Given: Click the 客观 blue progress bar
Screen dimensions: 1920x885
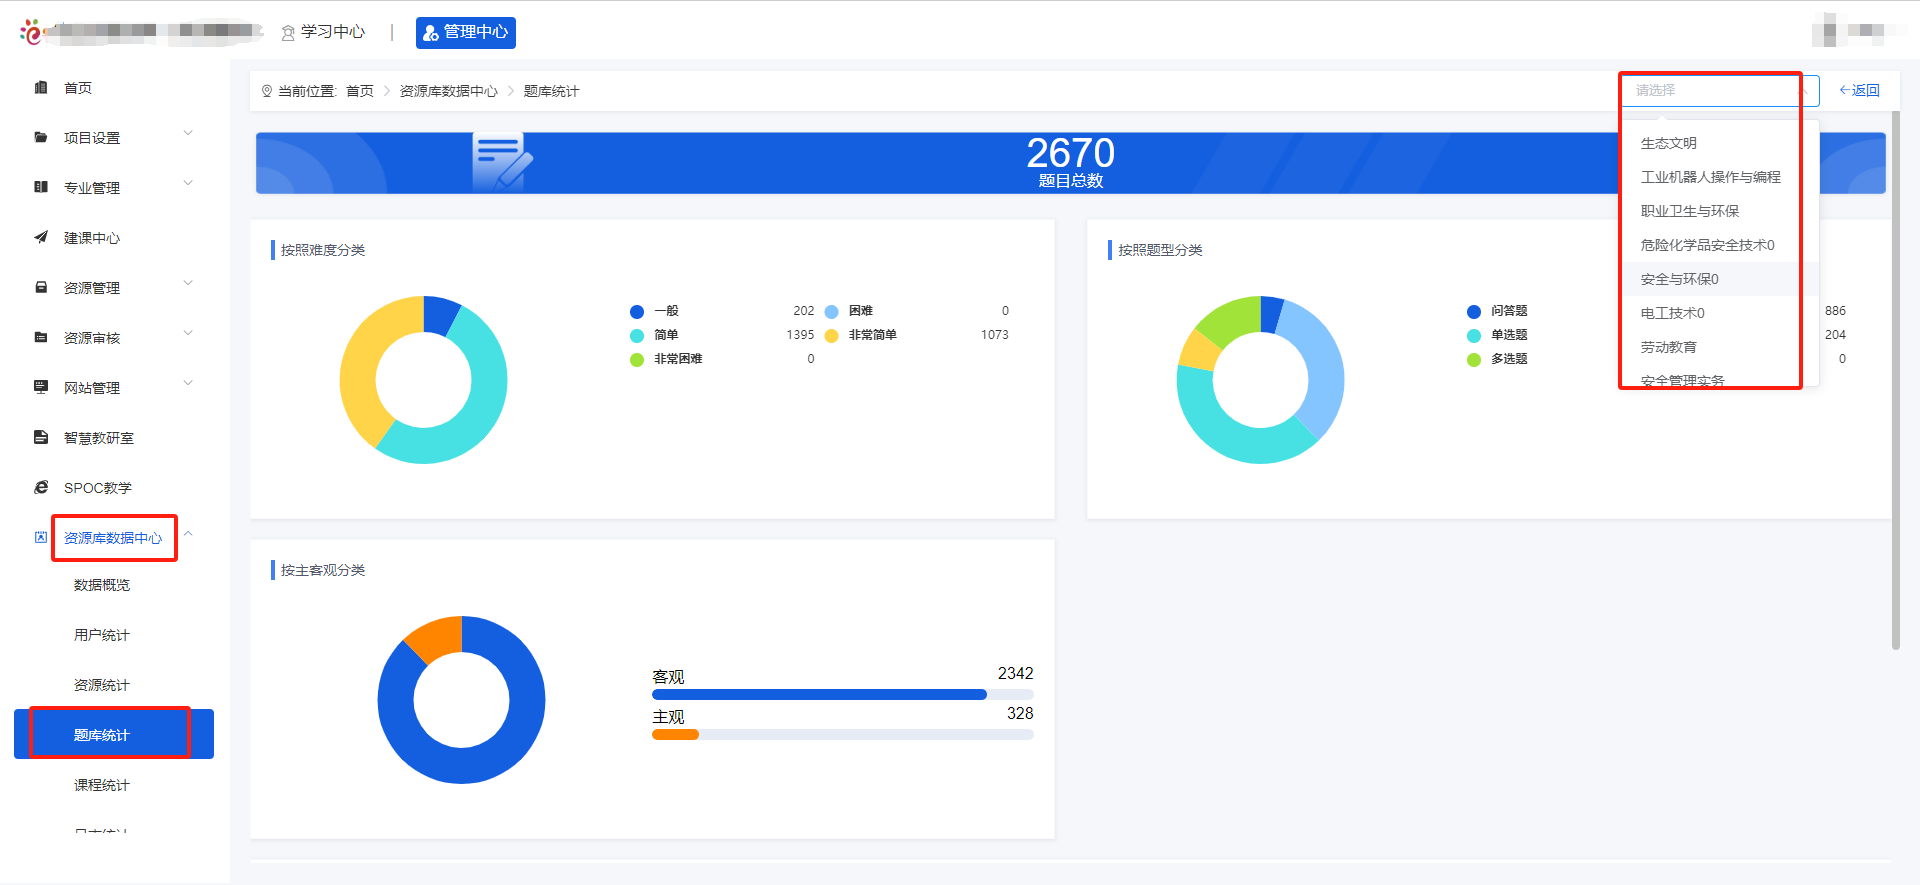Looking at the screenshot, I should (x=818, y=694).
